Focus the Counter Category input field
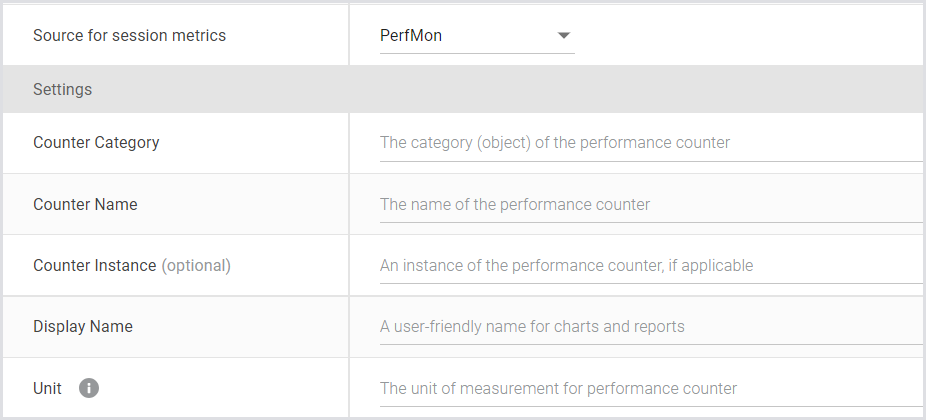 coord(650,143)
